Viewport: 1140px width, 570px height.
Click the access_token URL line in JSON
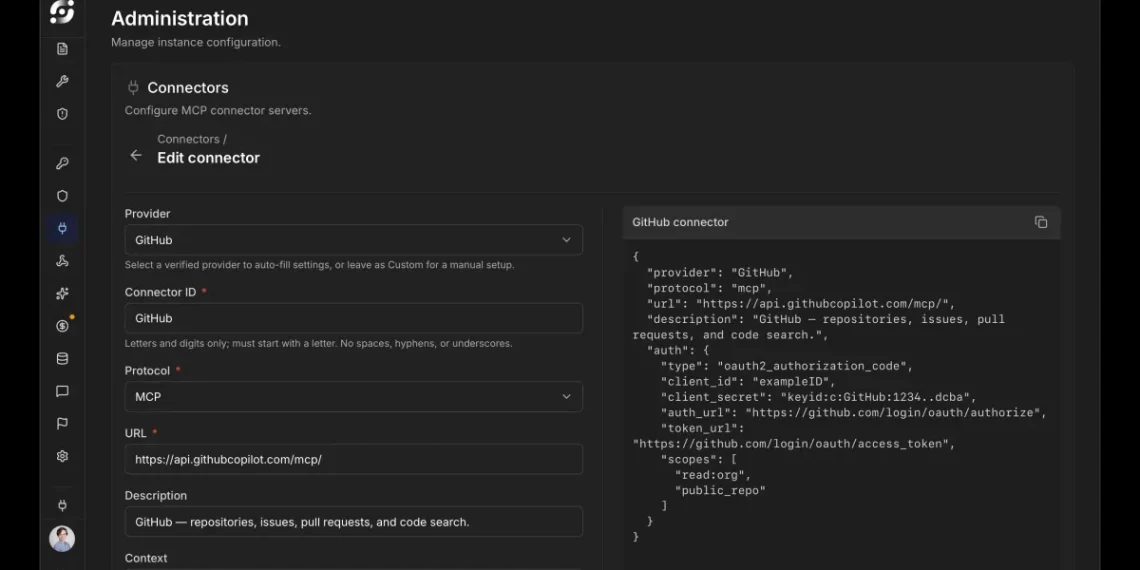tap(794, 444)
